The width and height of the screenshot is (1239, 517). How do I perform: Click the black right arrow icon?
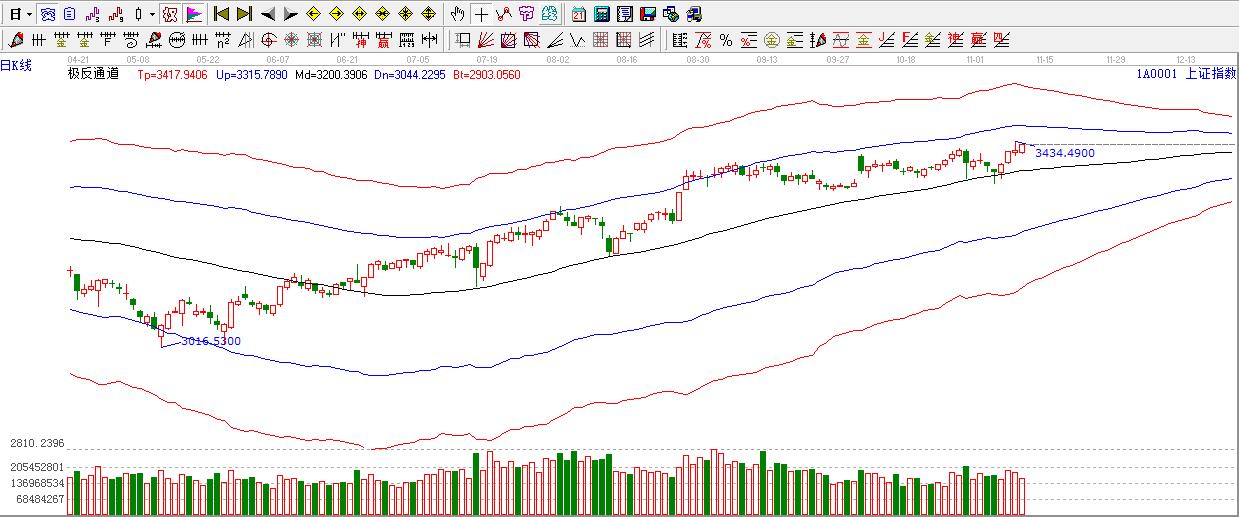click(x=290, y=14)
